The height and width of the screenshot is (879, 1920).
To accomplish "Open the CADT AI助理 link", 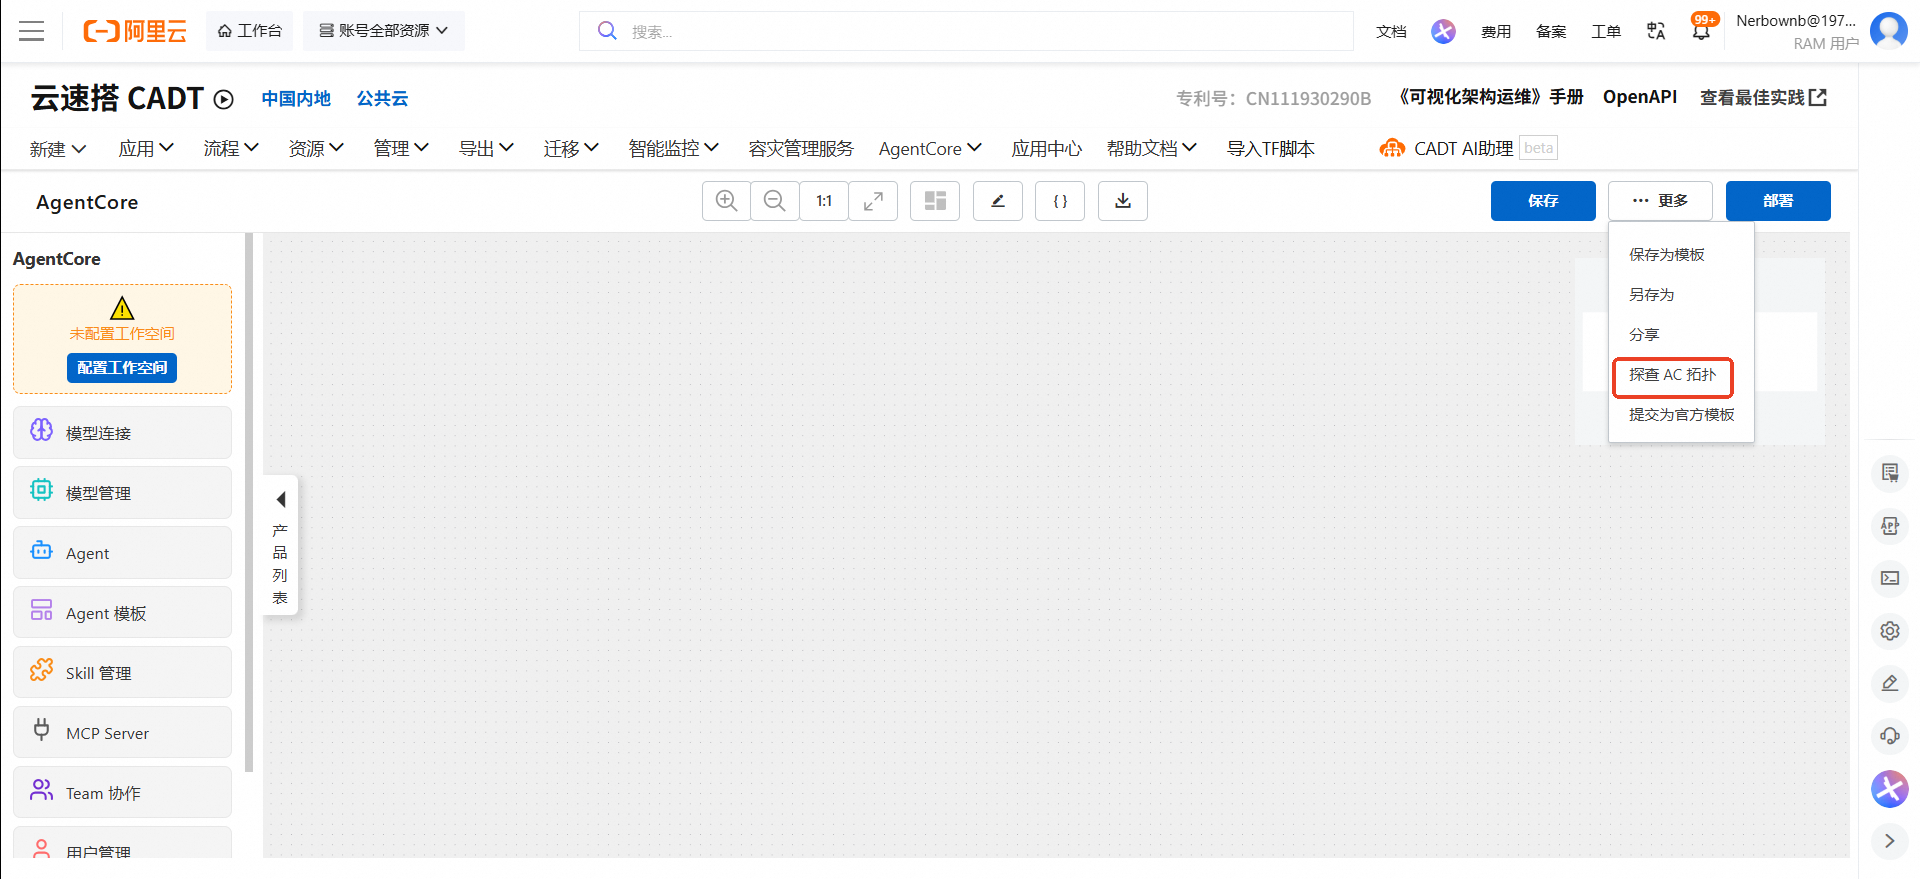I will [x=1447, y=149].
